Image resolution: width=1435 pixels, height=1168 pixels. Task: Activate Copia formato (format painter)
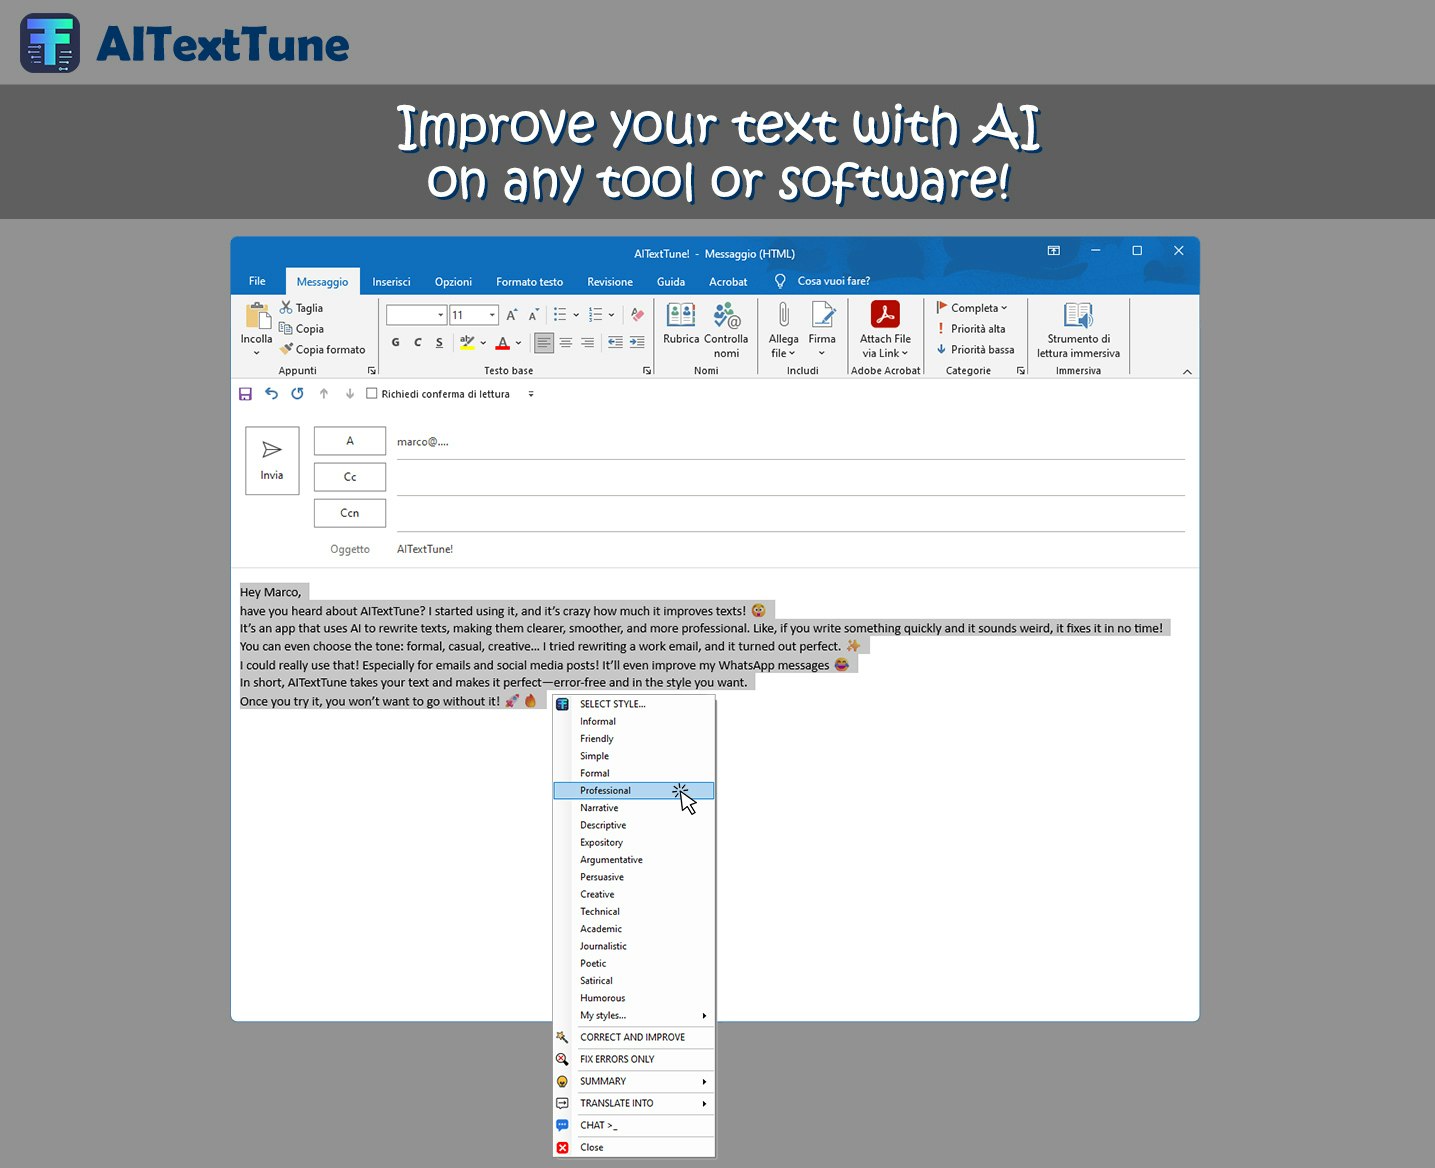click(322, 350)
